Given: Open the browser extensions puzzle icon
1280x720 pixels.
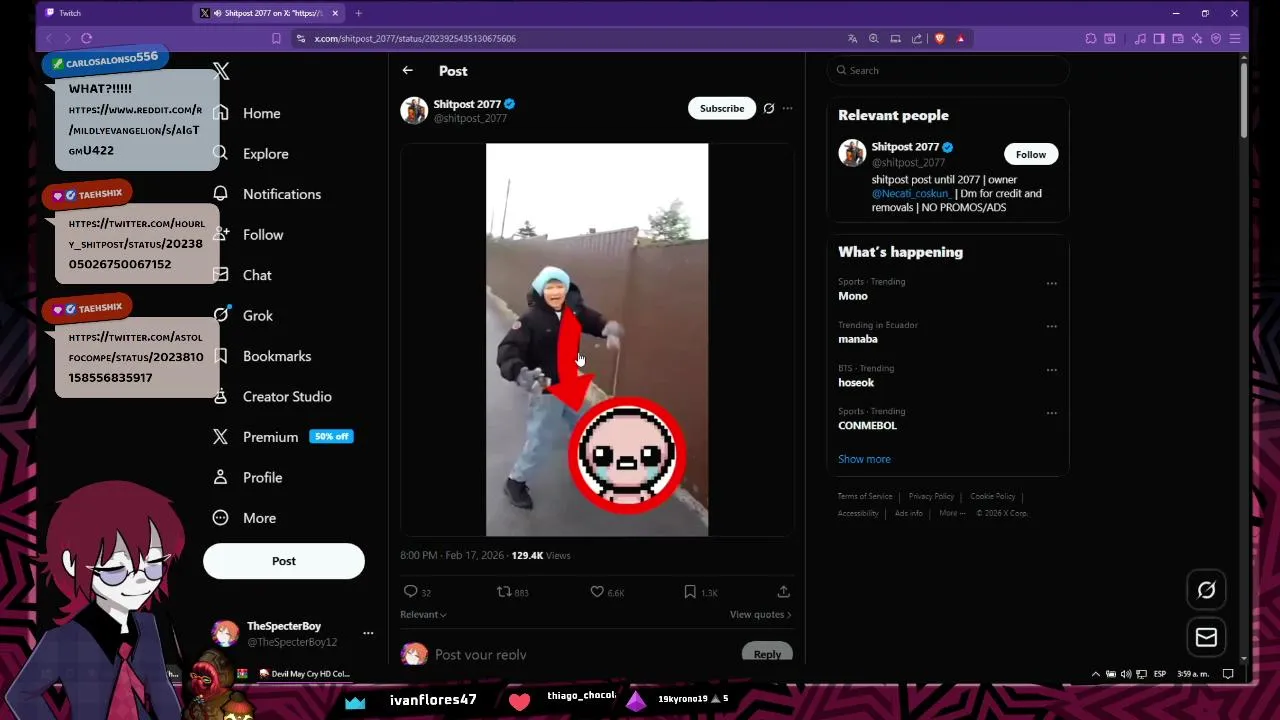Looking at the screenshot, I should pos(1091,38).
